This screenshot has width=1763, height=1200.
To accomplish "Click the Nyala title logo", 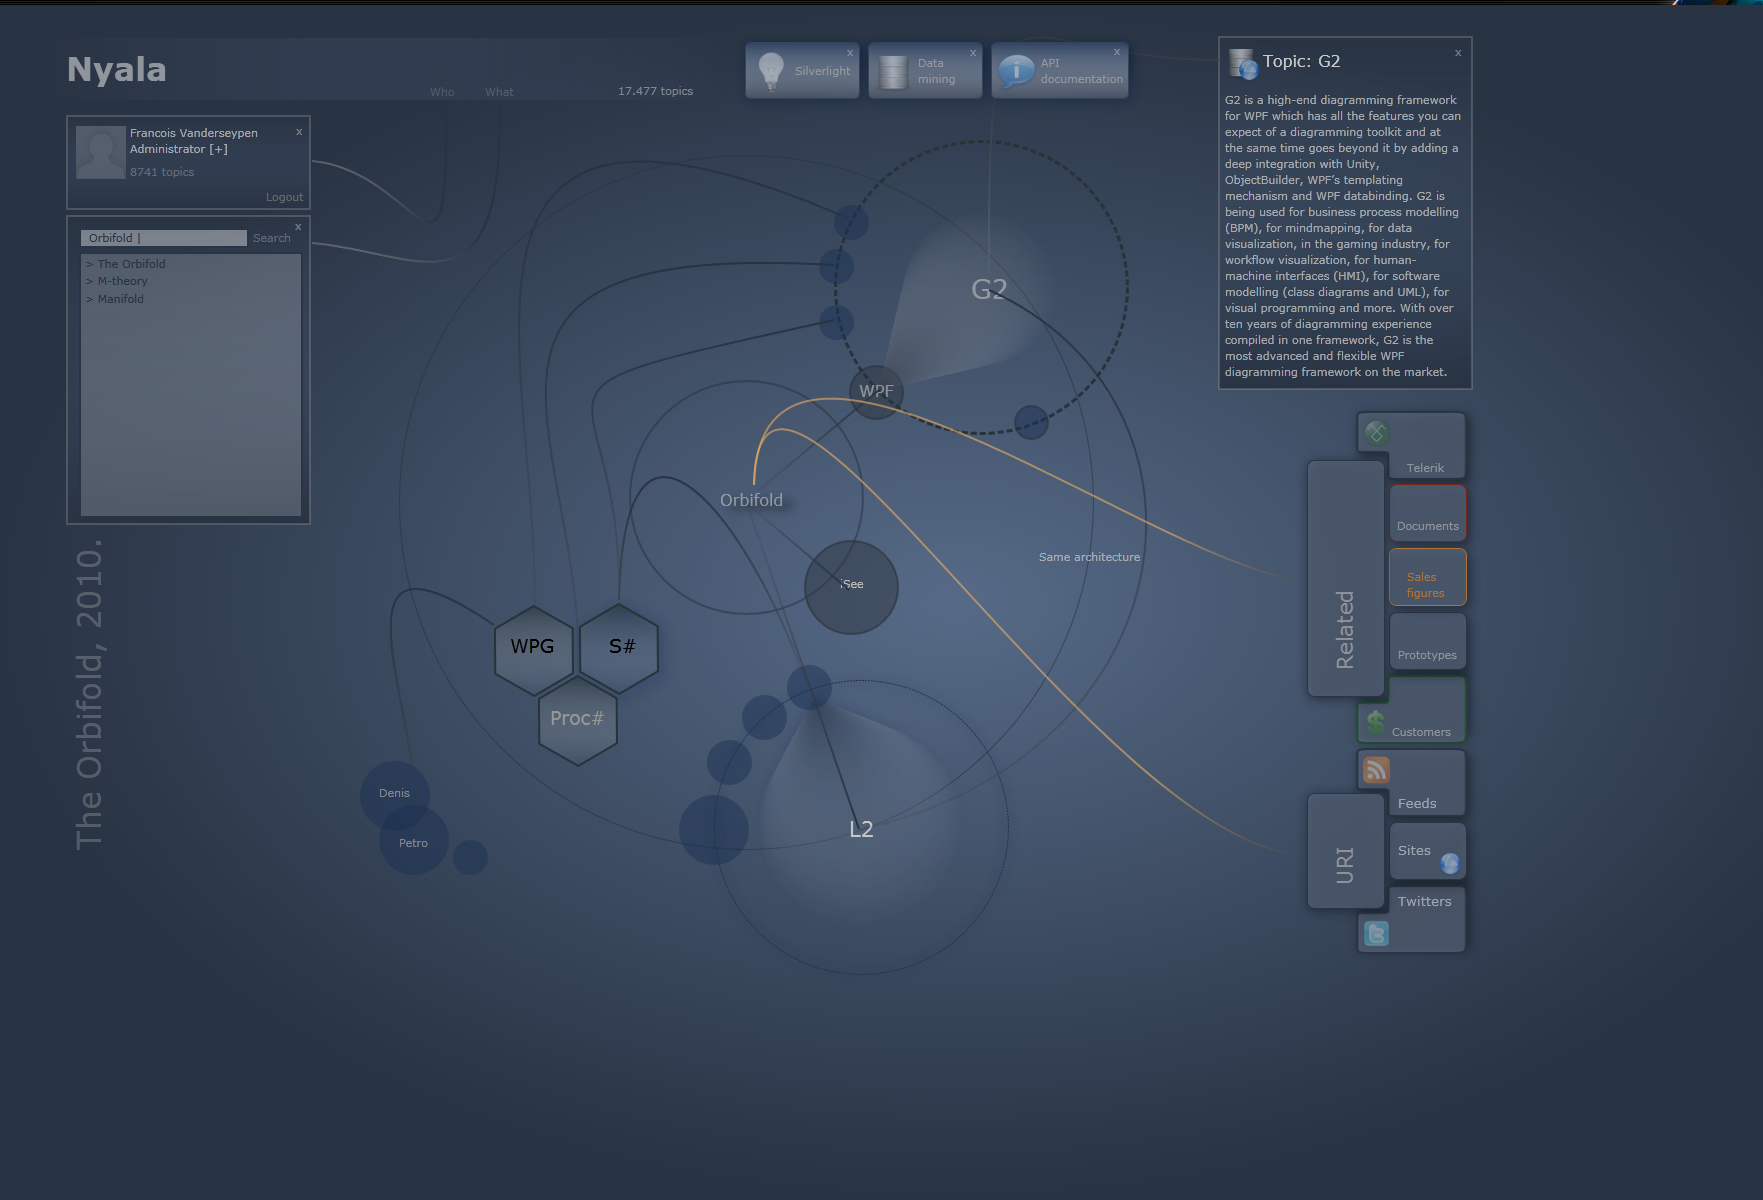I will pos(116,70).
